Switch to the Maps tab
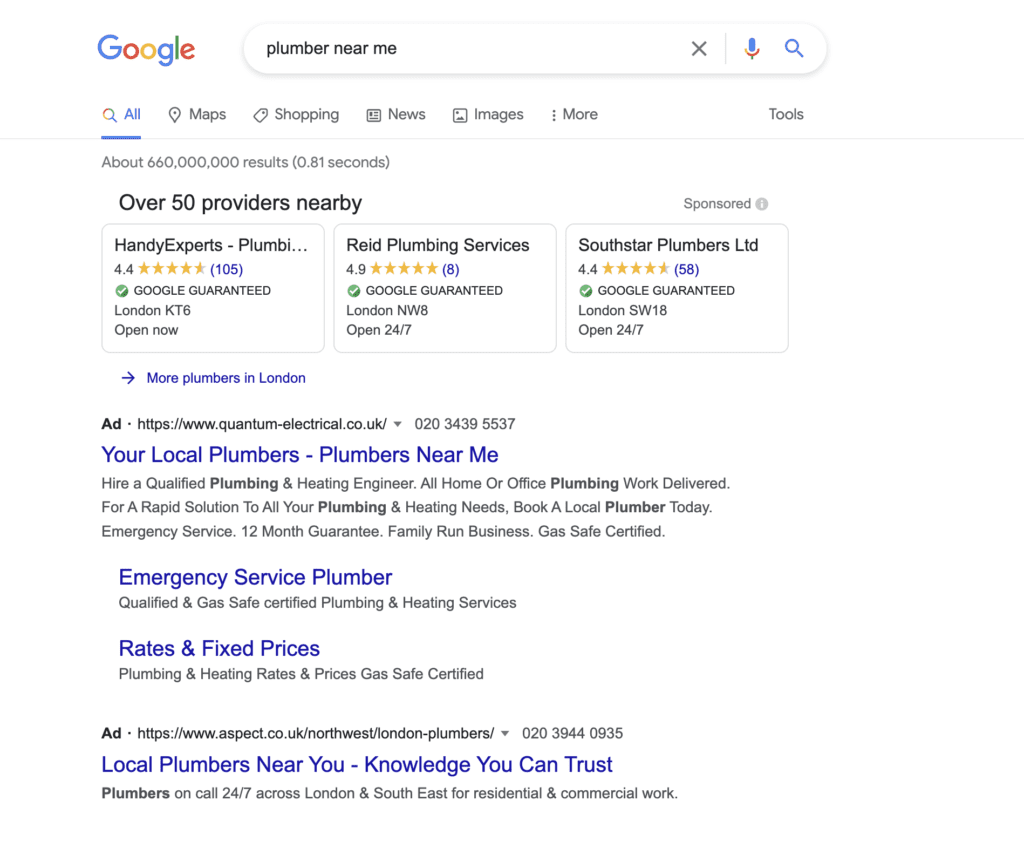 coord(197,115)
